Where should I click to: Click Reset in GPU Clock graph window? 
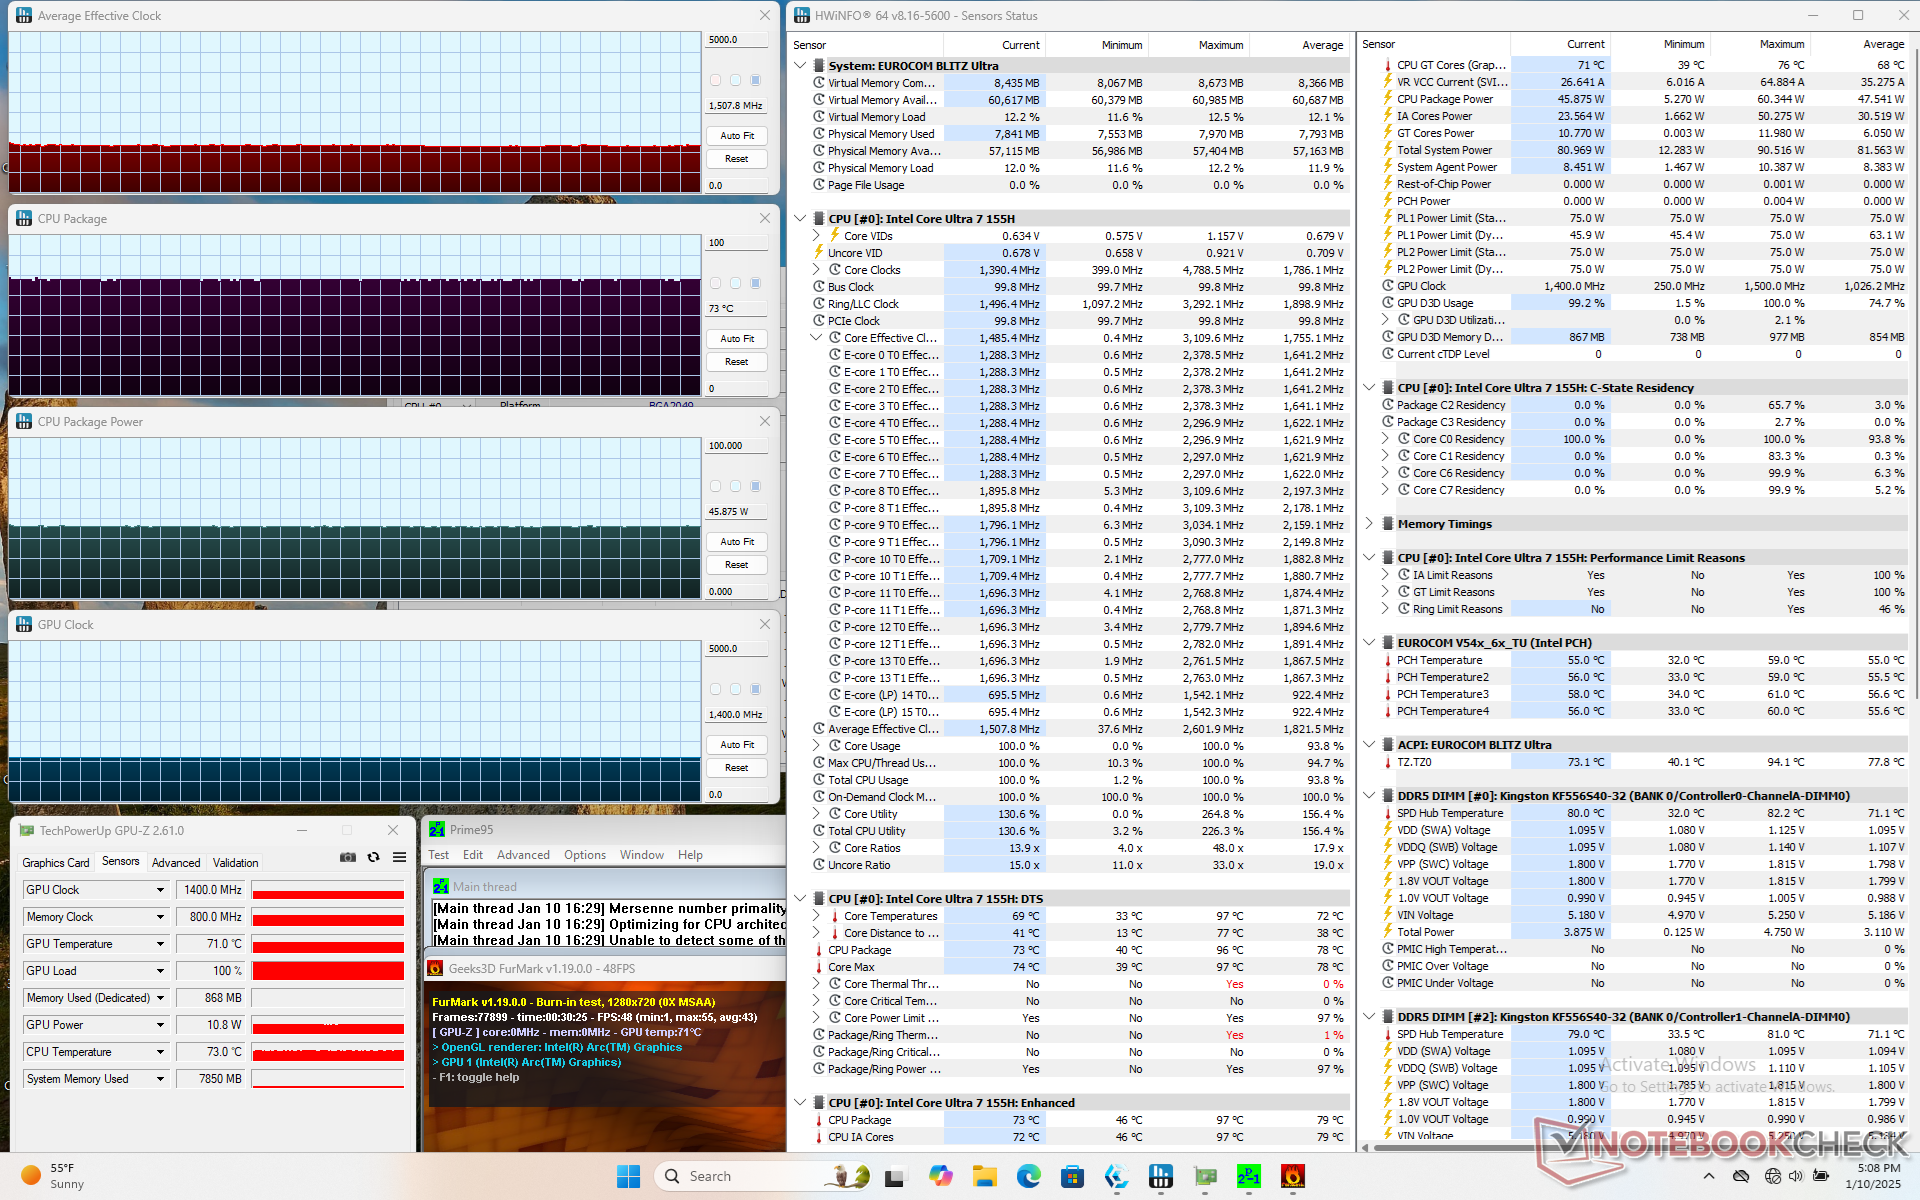[x=737, y=768]
